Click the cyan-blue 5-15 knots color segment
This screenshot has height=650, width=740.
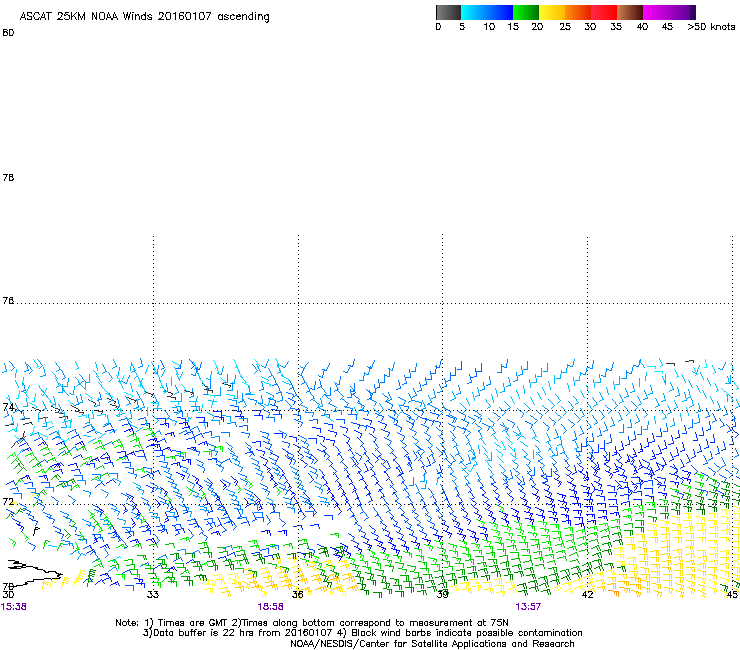pyautogui.click(x=487, y=12)
